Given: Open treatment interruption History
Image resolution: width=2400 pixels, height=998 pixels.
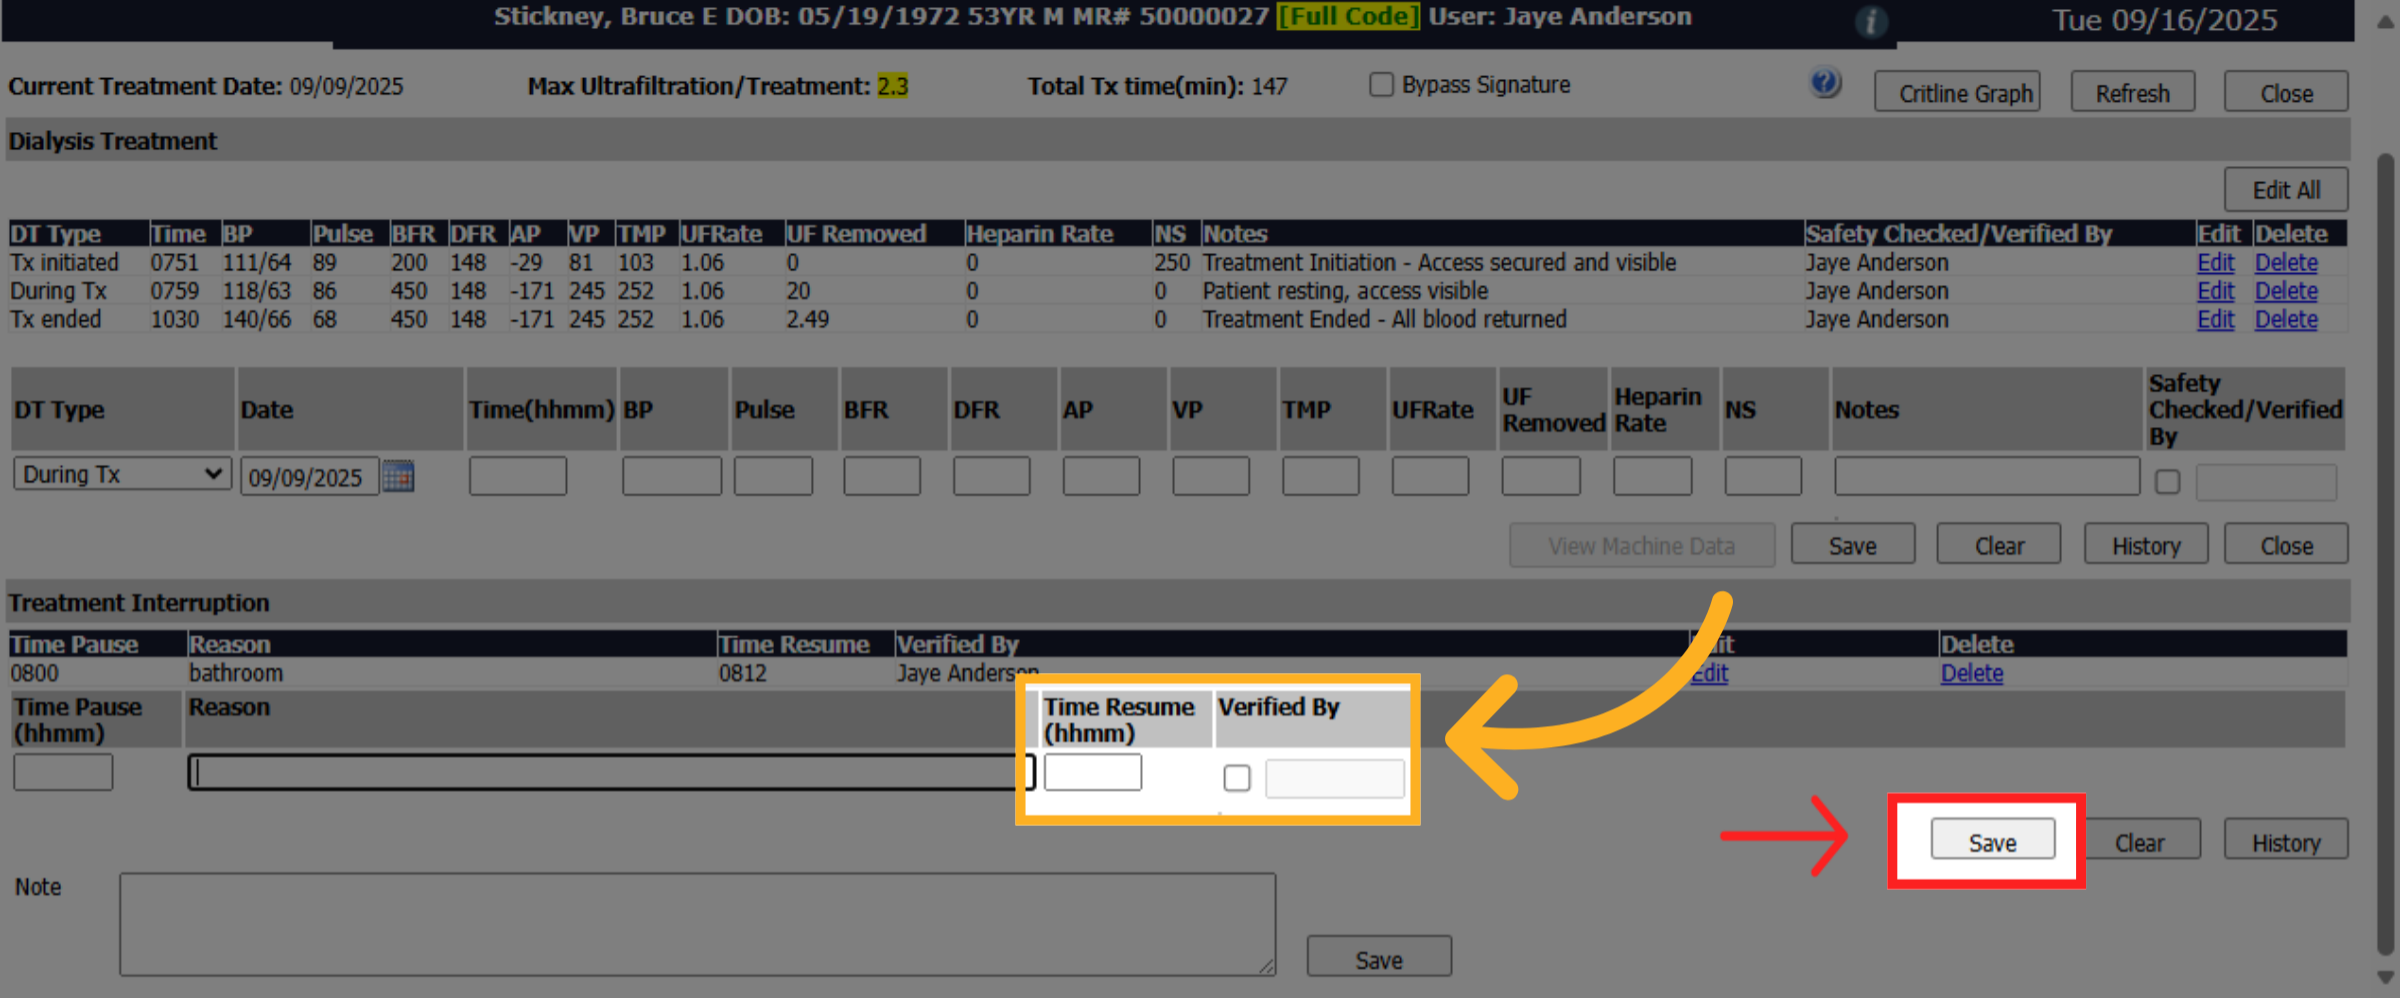Looking at the screenshot, I should (x=2286, y=840).
